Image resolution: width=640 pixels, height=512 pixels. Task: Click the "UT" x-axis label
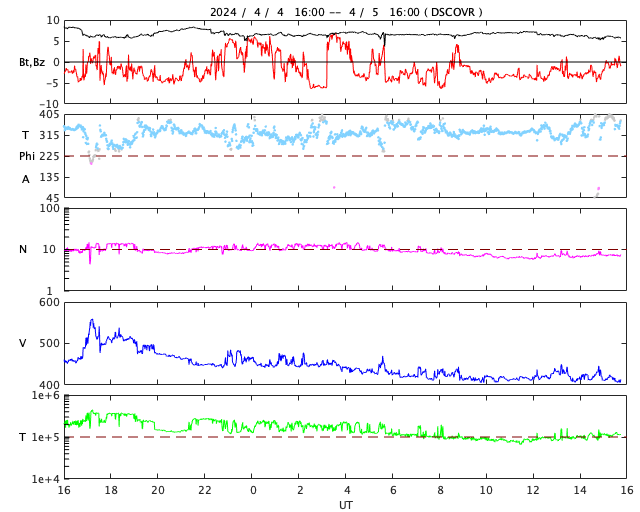pyautogui.click(x=345, y=505)
